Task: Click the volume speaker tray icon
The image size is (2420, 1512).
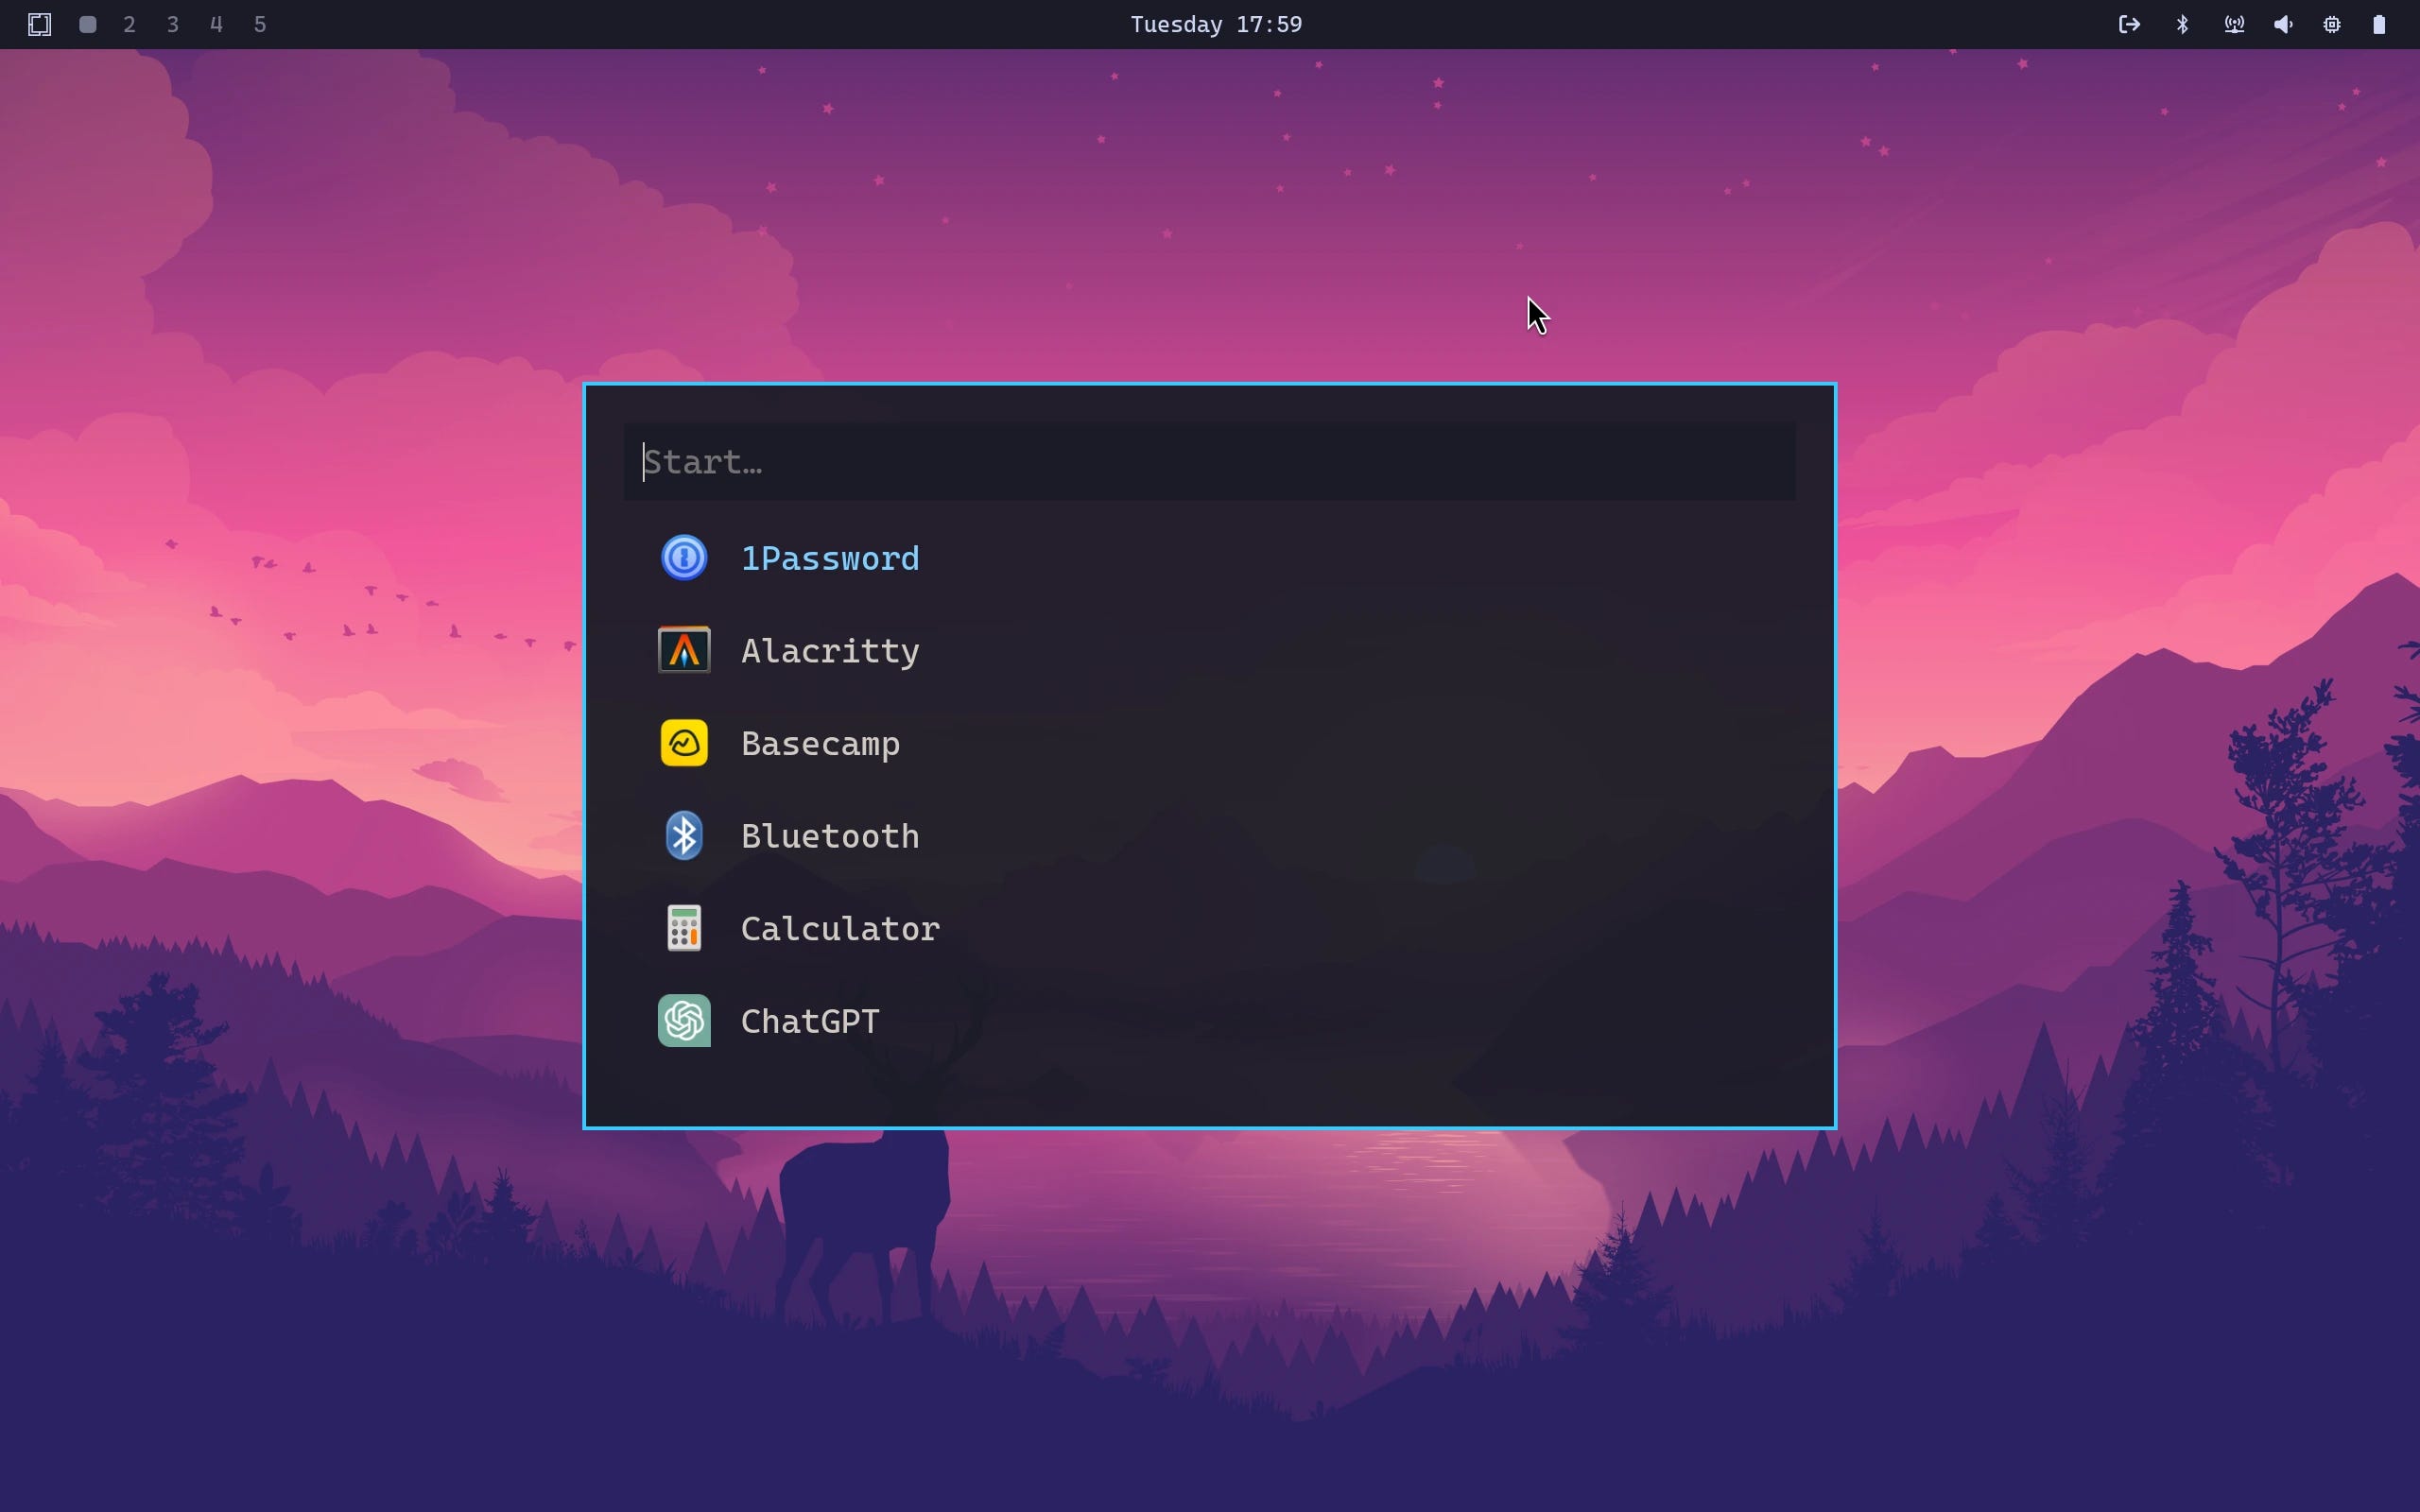Action: 2282,24
